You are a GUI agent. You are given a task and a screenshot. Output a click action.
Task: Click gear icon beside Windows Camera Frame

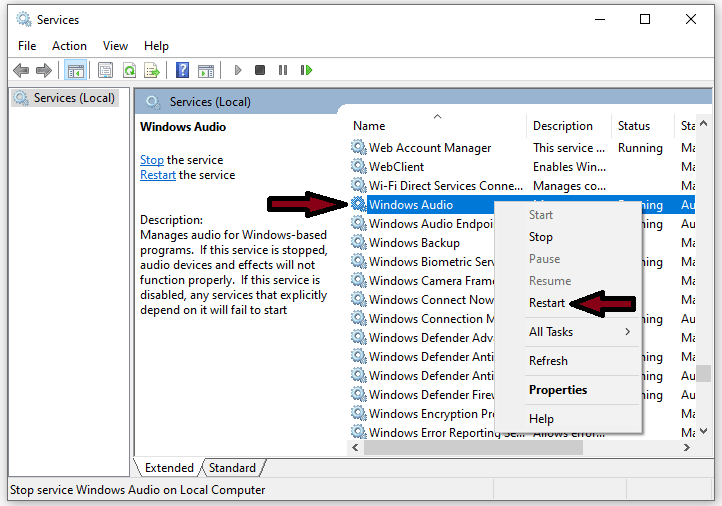[359, 280]
